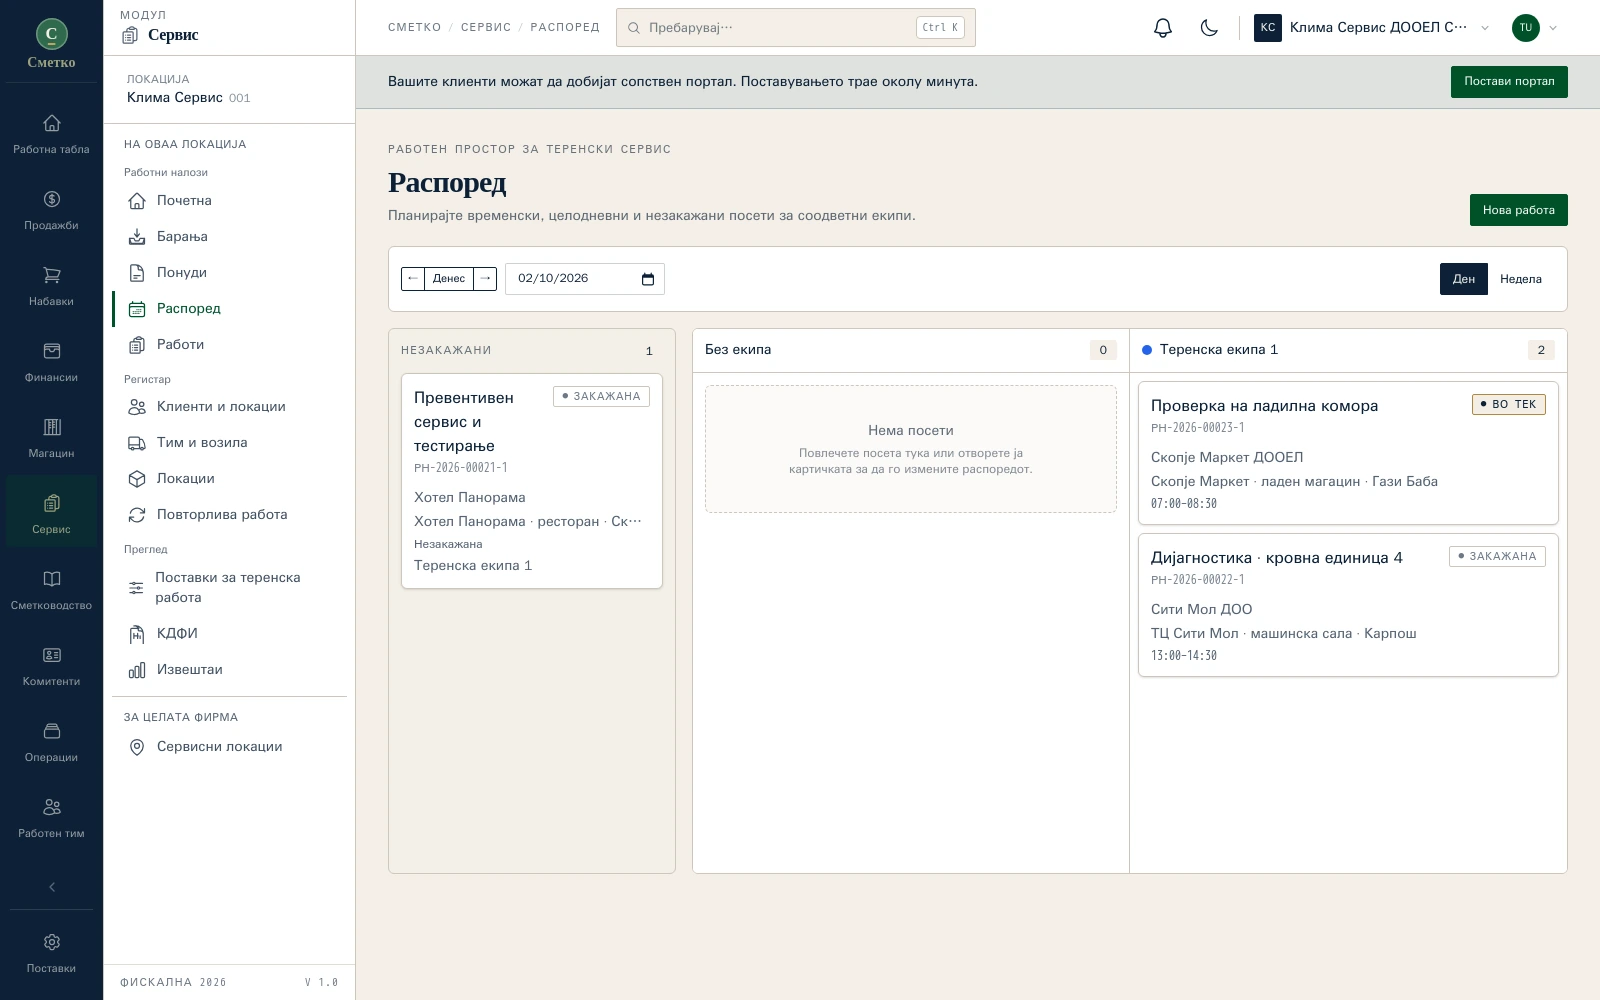Go to the next day with the right arrow
Viewport: 1600px width, 1000px height.
485,279
